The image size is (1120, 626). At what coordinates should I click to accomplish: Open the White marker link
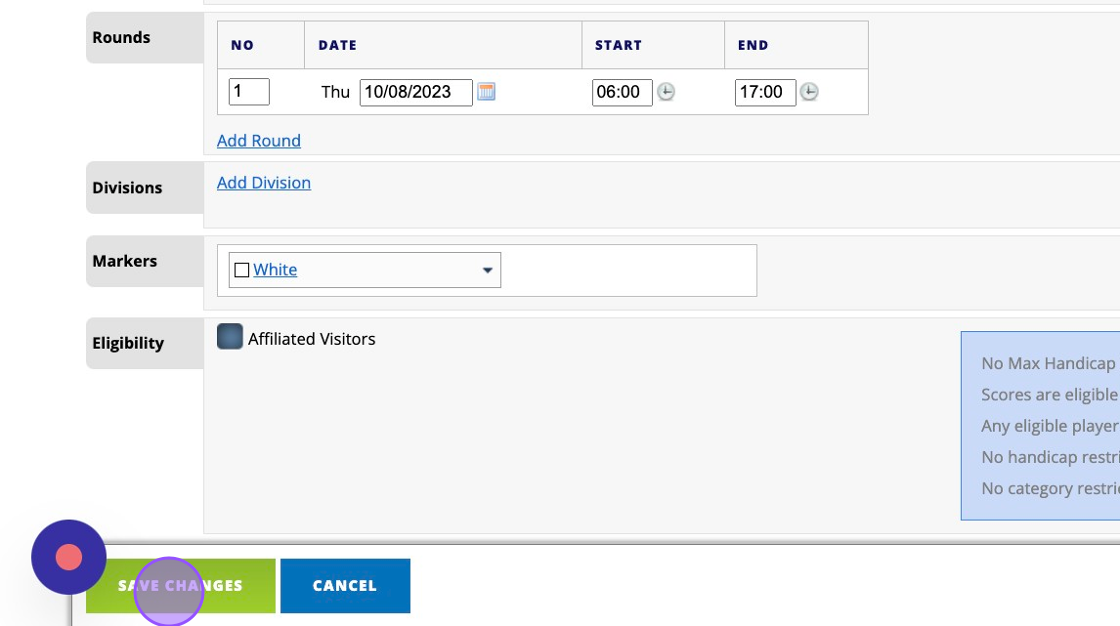[x=275, y=270]
